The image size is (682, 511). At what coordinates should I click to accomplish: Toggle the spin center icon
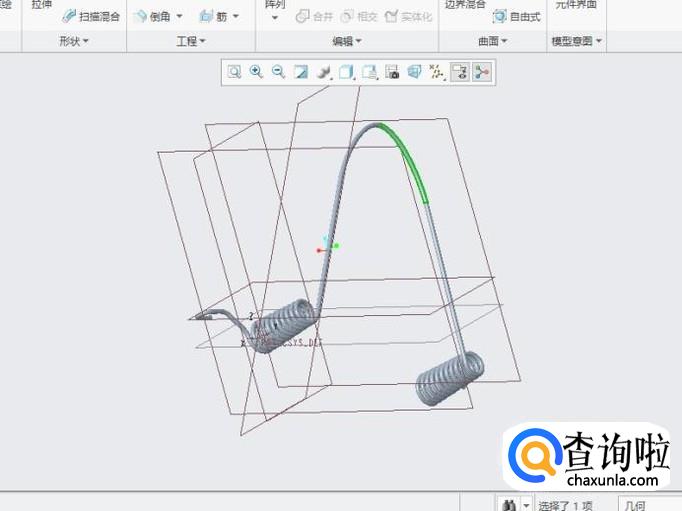point(482,72)
